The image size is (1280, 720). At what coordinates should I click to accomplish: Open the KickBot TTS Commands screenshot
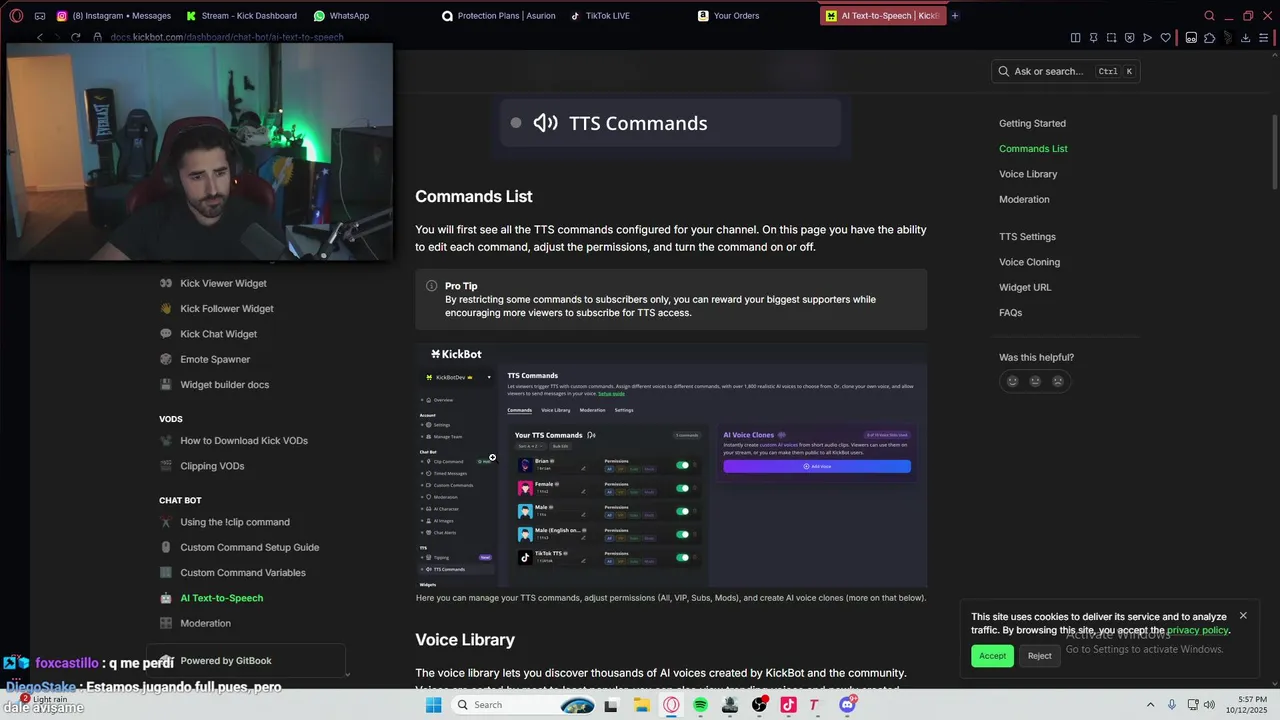pyautogui.click(x=671, y=465)
